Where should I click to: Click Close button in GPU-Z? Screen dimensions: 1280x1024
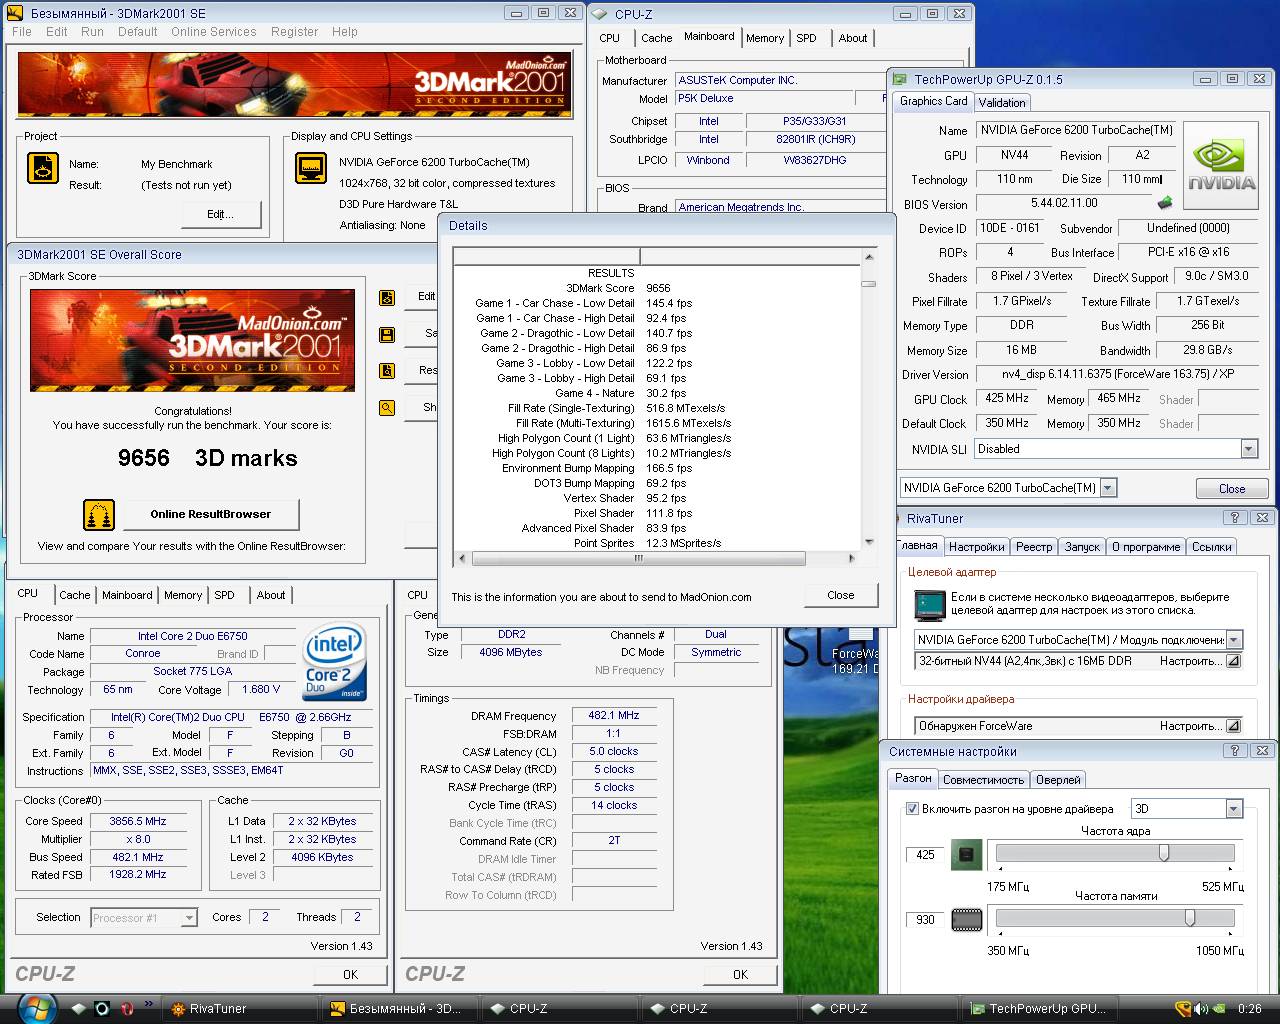[x=1232, y=489]
